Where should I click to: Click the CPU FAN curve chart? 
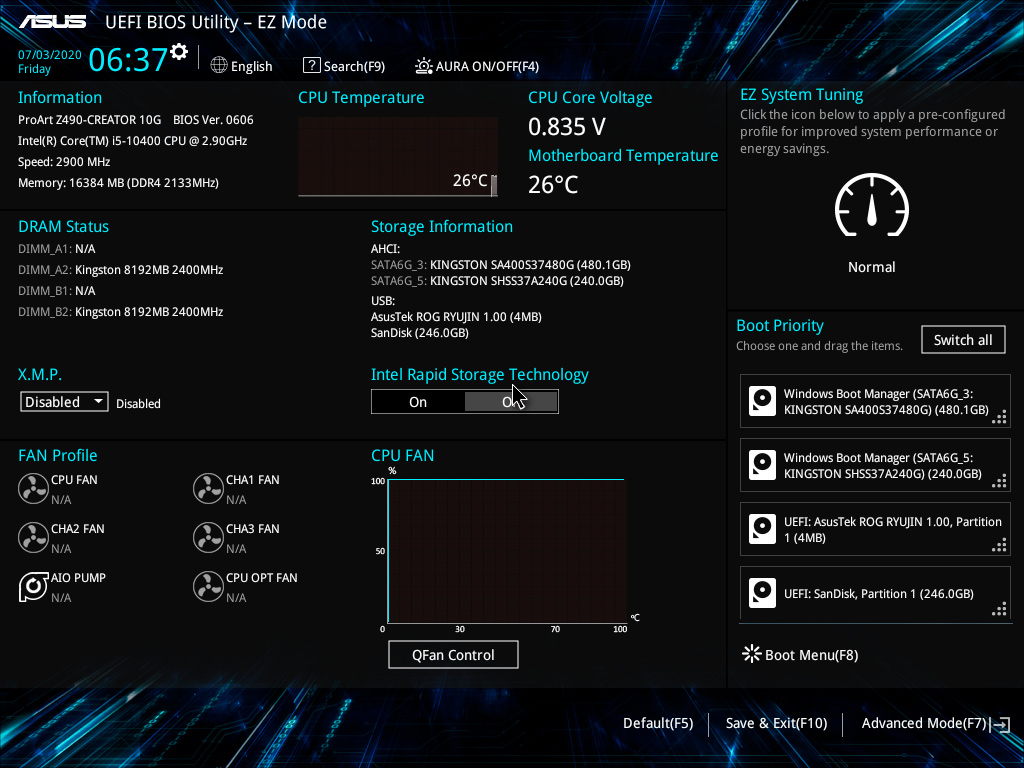[507, 551]
